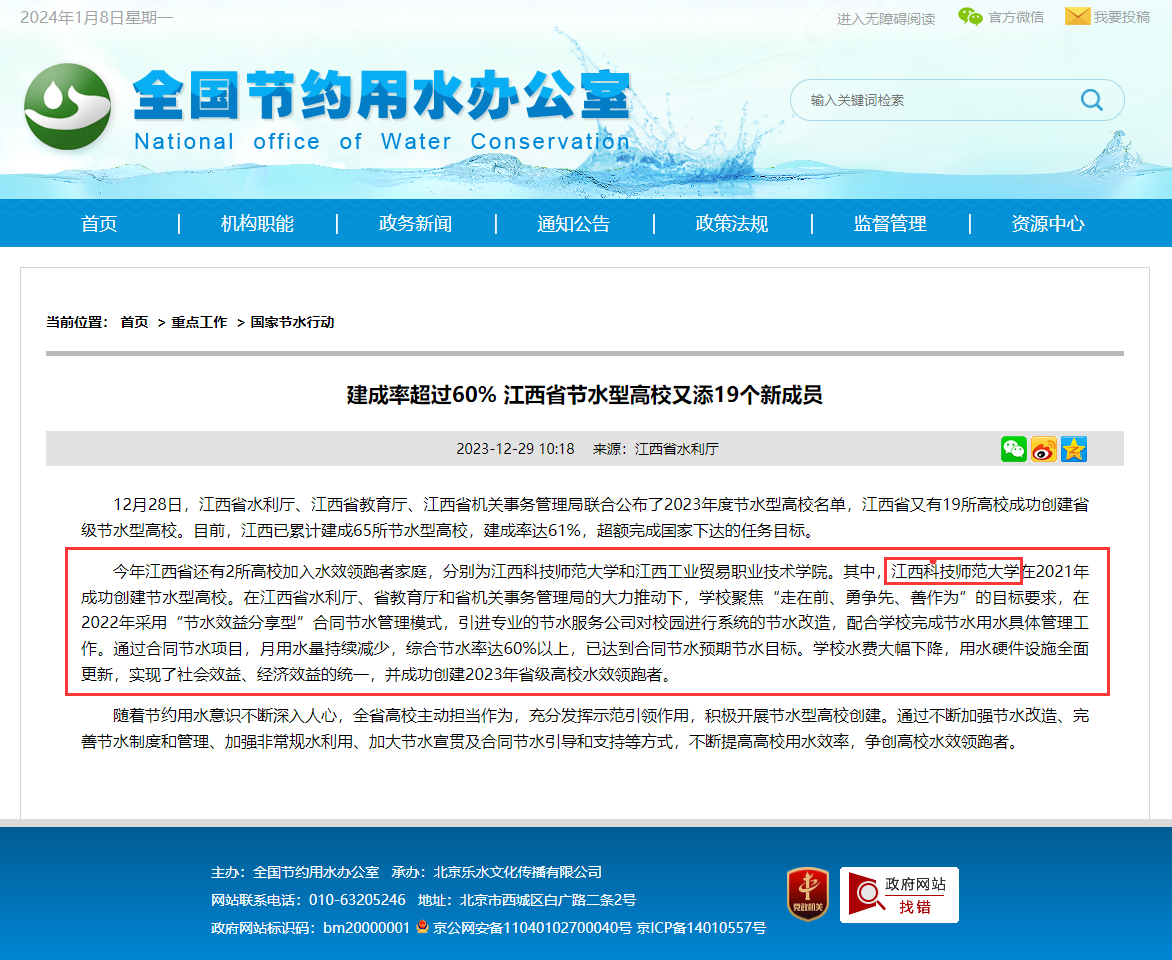Click the police registration emblem in footer
1172x960 pixels.
(x=422, y=927)
